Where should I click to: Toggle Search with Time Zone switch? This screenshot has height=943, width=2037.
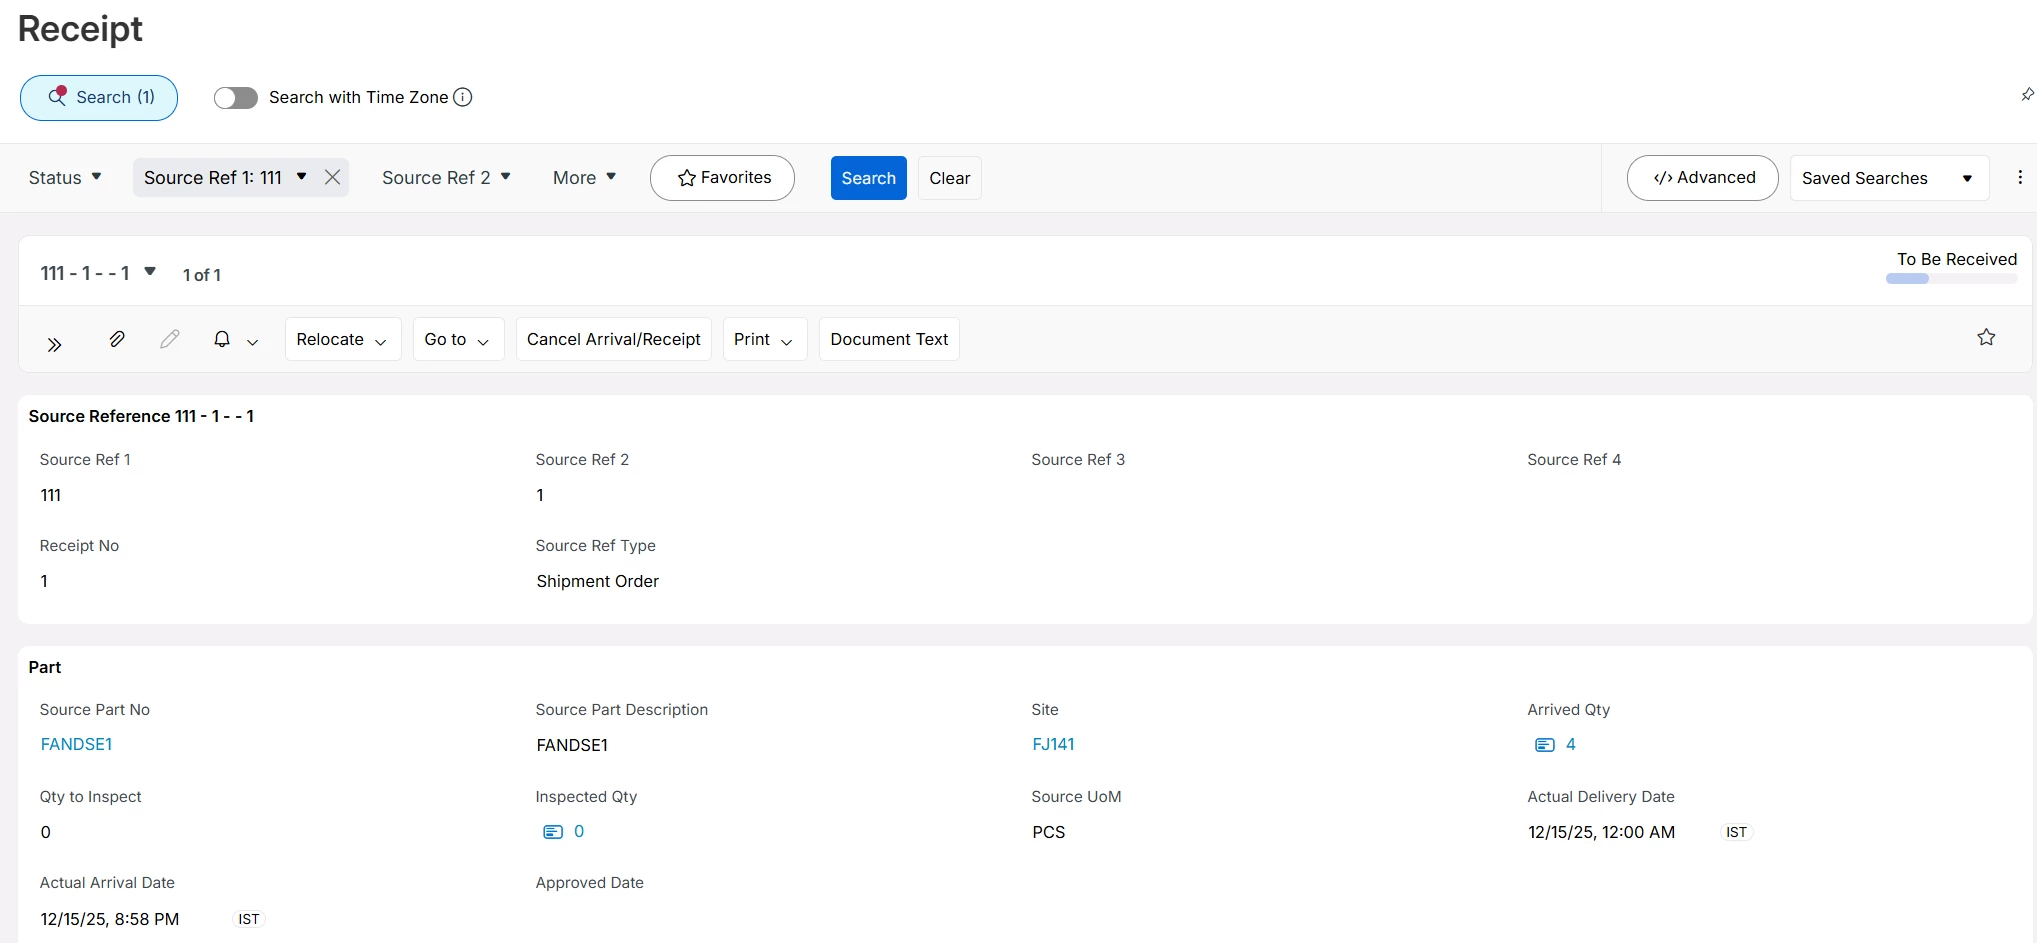click(236, 97)
